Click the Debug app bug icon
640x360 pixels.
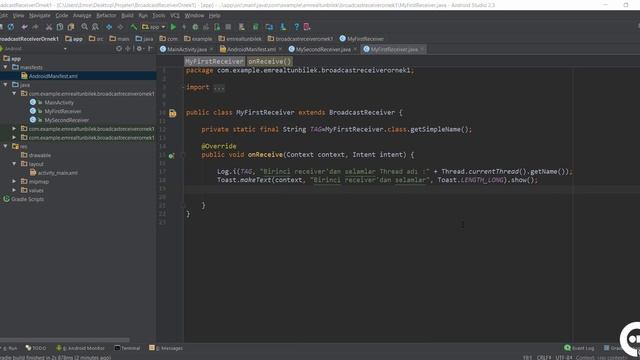pos(195,27)
